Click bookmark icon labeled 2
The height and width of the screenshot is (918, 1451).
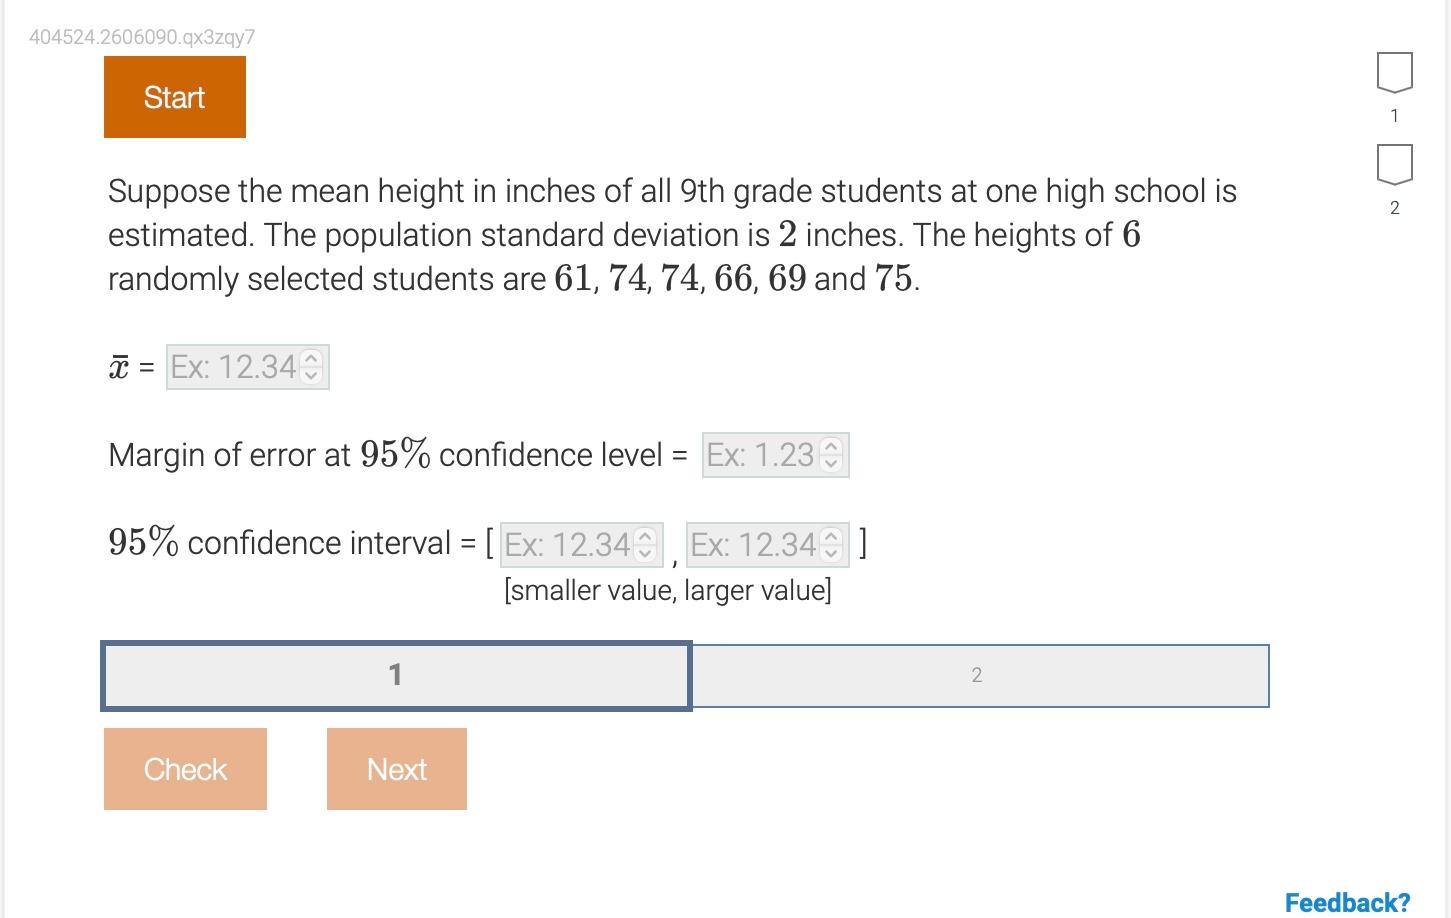[1393, 164]
